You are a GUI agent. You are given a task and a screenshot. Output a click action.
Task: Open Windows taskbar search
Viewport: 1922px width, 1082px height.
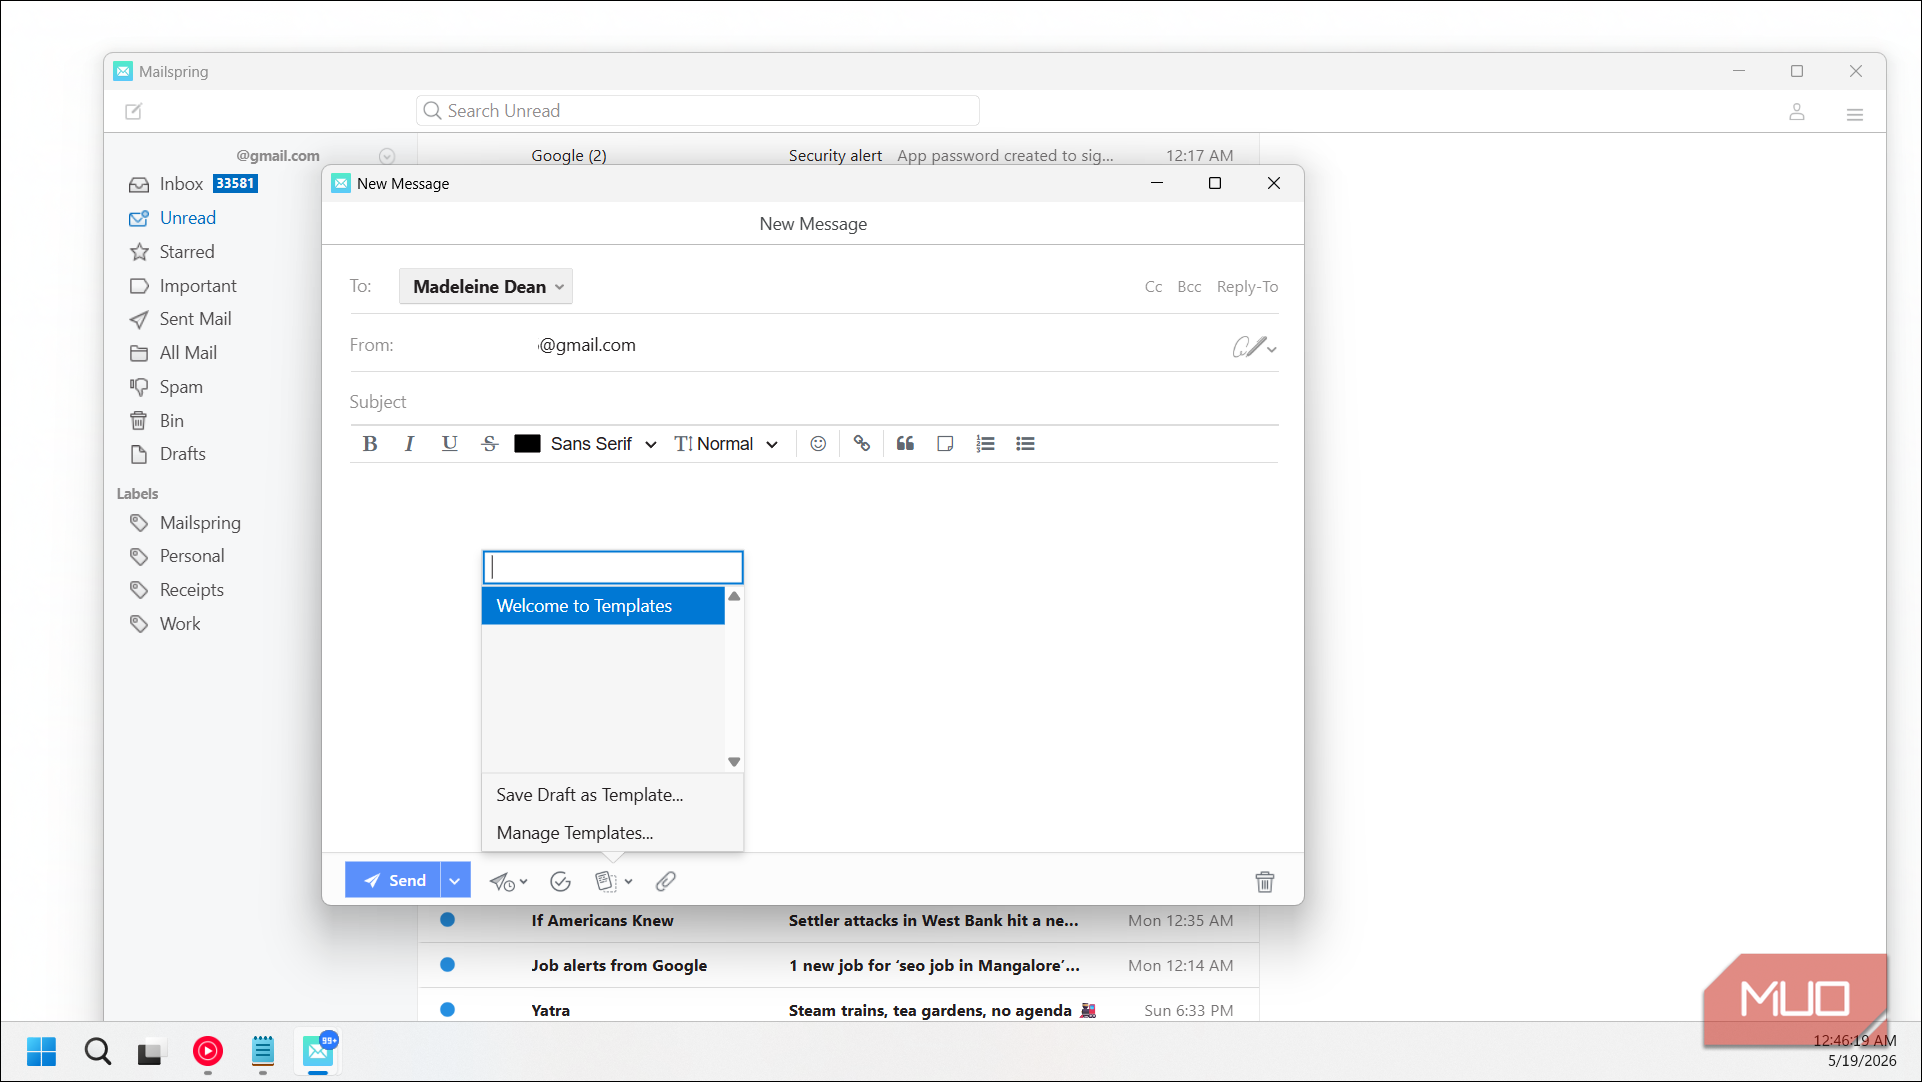[97, 1052]
